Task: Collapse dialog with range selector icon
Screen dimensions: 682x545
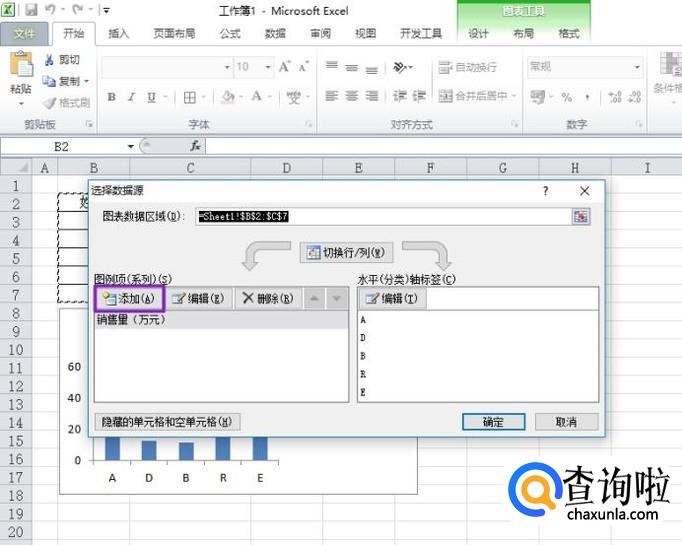Action: [x=581, y=216]
